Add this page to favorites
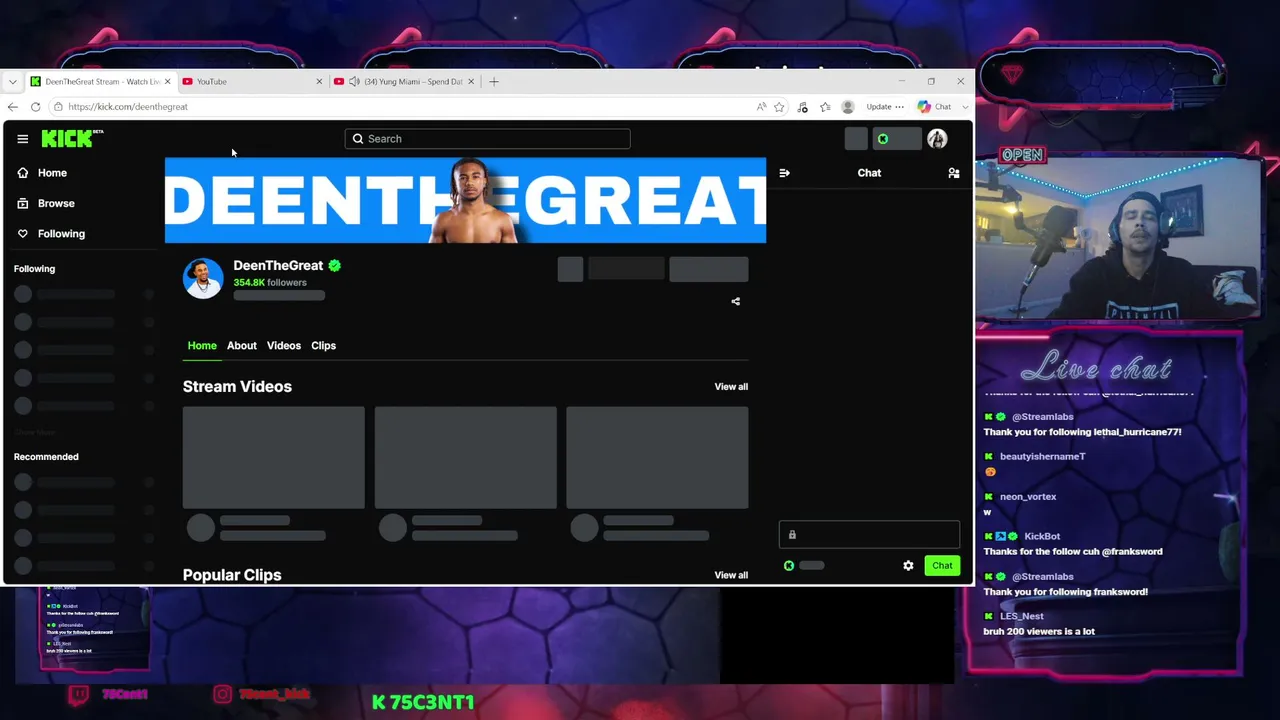This screenshot has width=1280, height=720. [x=779, y=107]
